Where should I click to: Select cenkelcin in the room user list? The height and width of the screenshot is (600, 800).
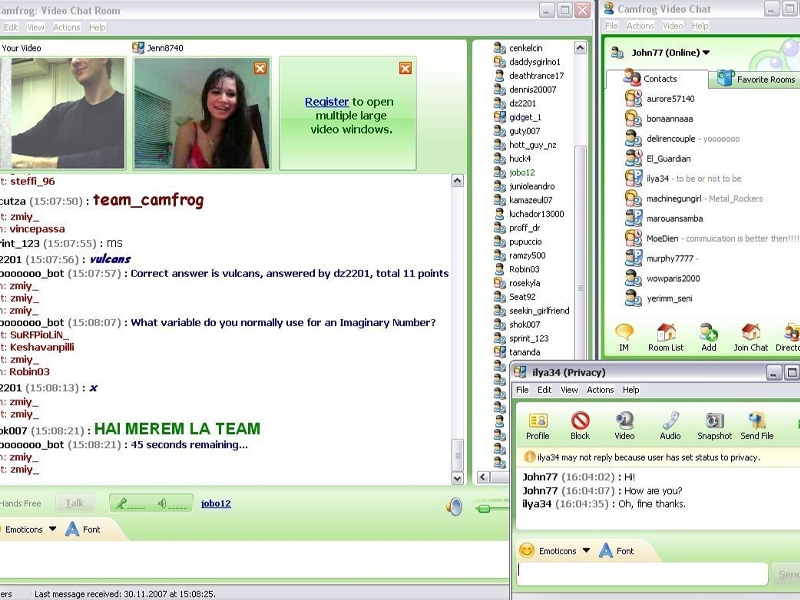click(x=526, y=48)
